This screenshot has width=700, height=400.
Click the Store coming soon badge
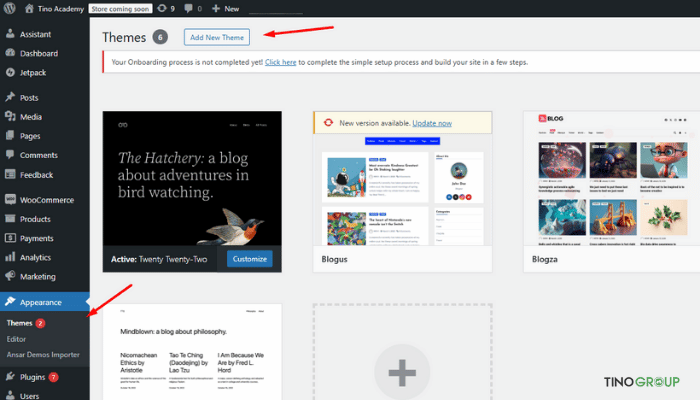(120, 8)
